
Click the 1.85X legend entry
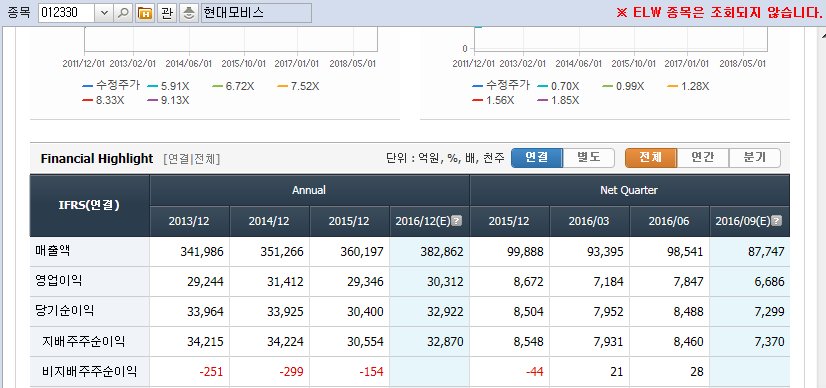point(558,100)
